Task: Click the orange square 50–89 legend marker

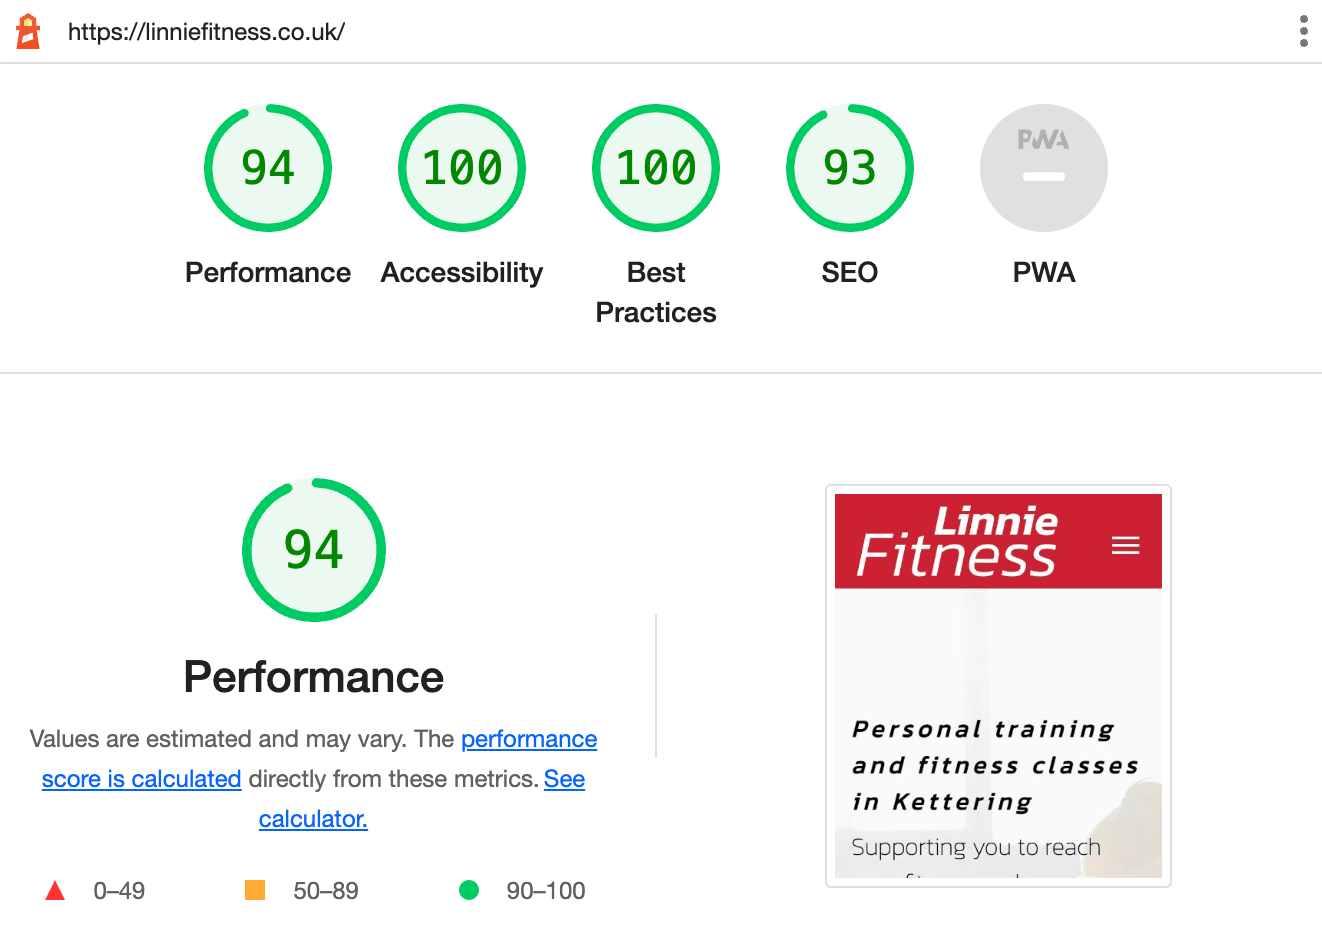Action: click(x=253, y=890)
